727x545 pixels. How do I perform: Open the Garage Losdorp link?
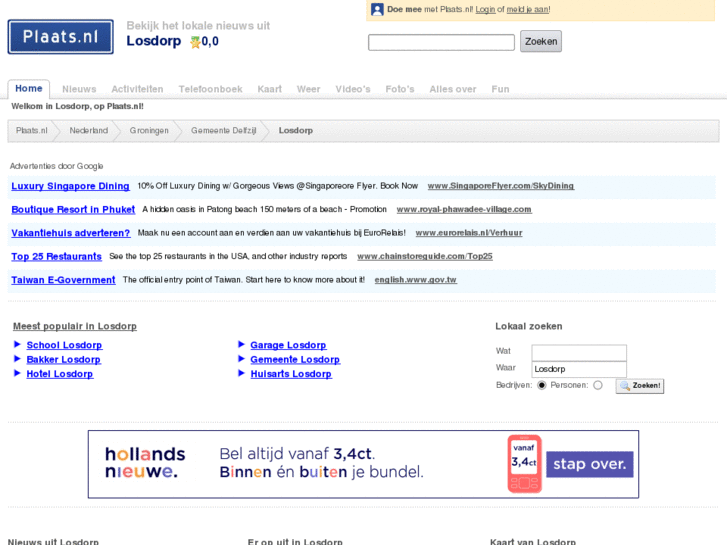tap(288, 345)
